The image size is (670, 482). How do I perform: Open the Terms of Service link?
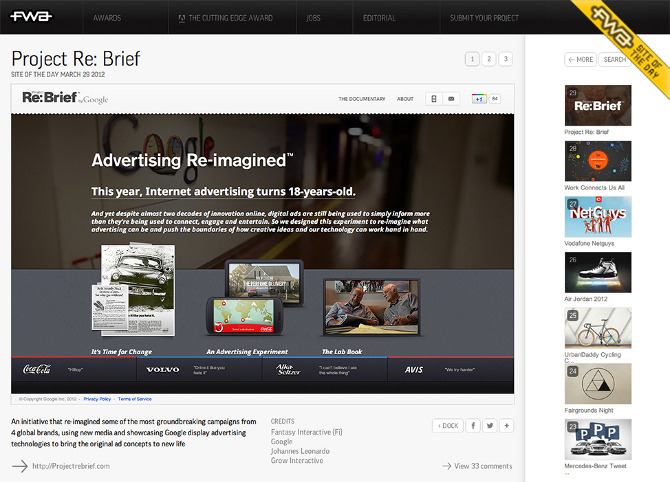(135, 399)
